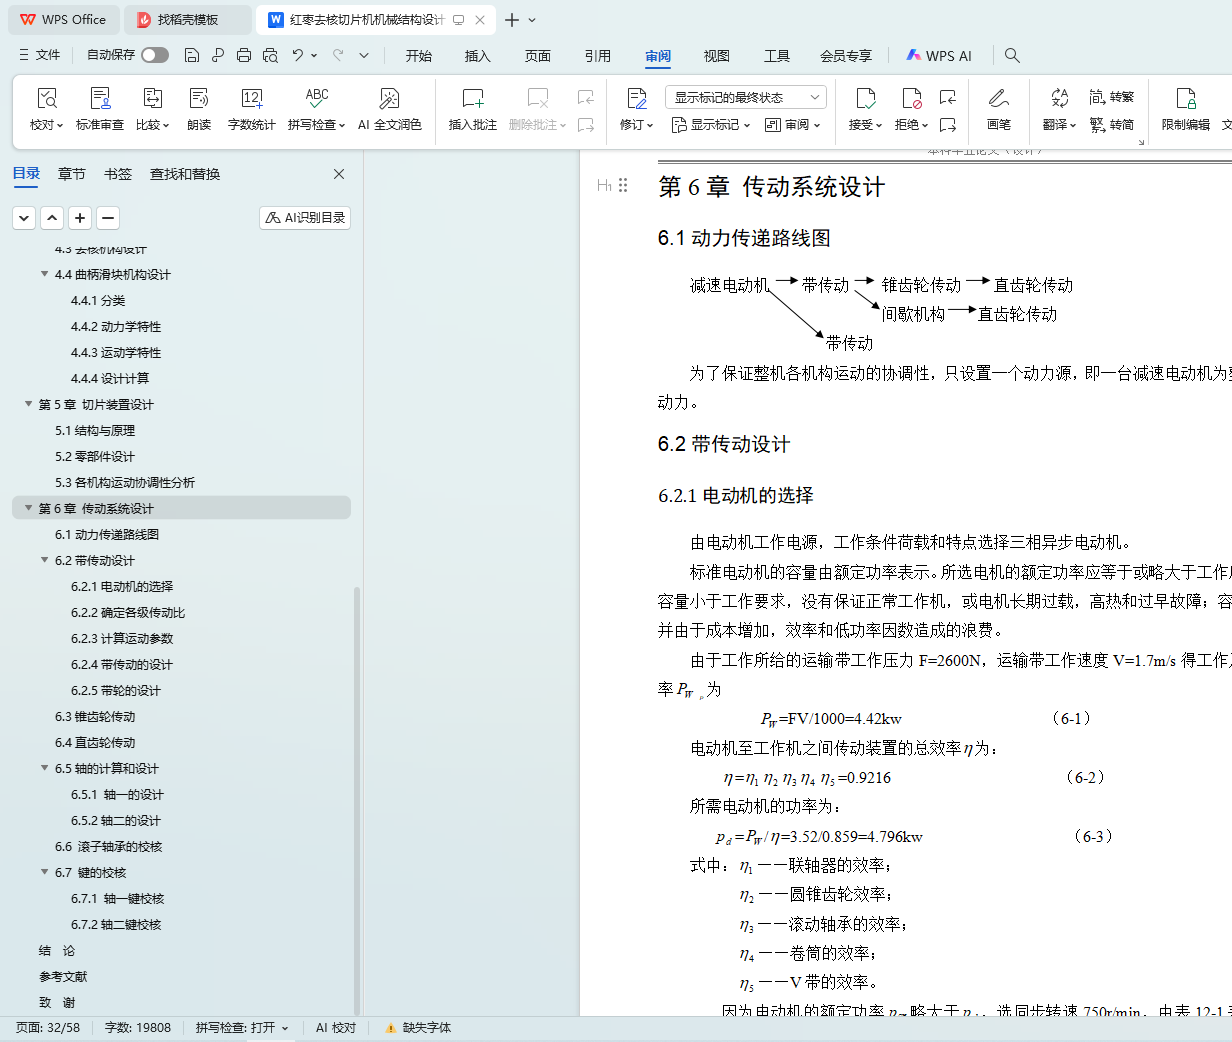The image size is (1232, 1042).
Task: Open the 视图 (View) ribbon tab
Action: point(716,56)
